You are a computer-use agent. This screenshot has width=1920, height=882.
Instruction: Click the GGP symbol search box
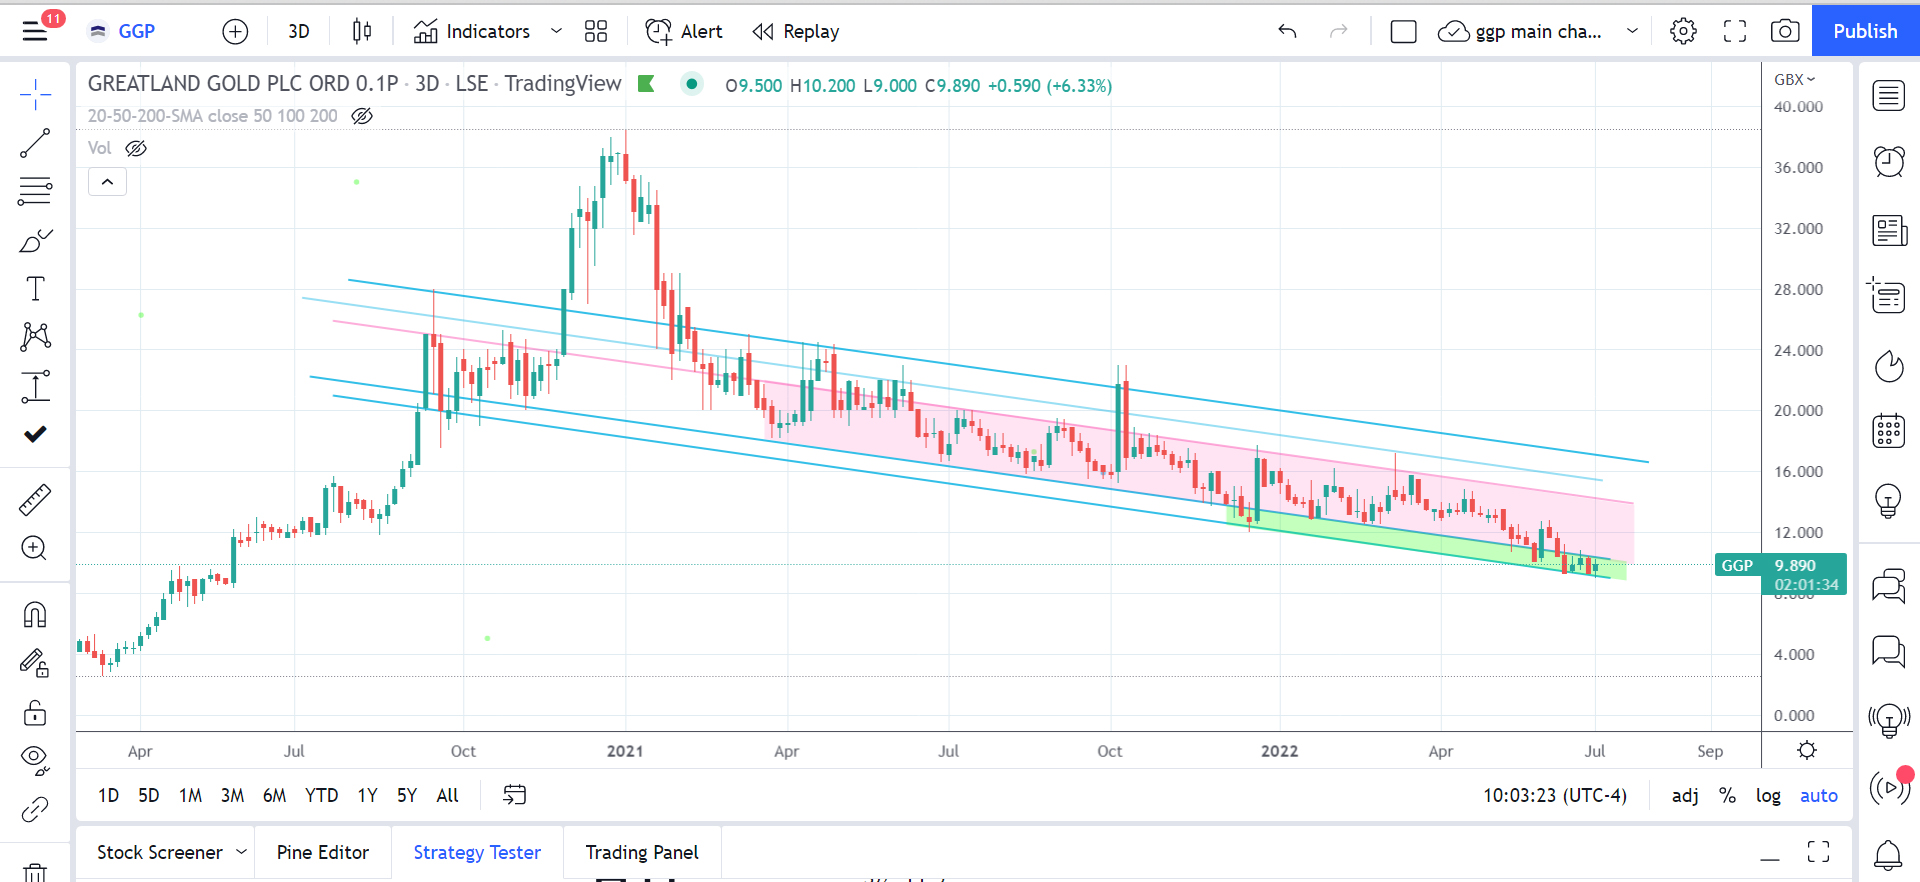tap(122, 31)
